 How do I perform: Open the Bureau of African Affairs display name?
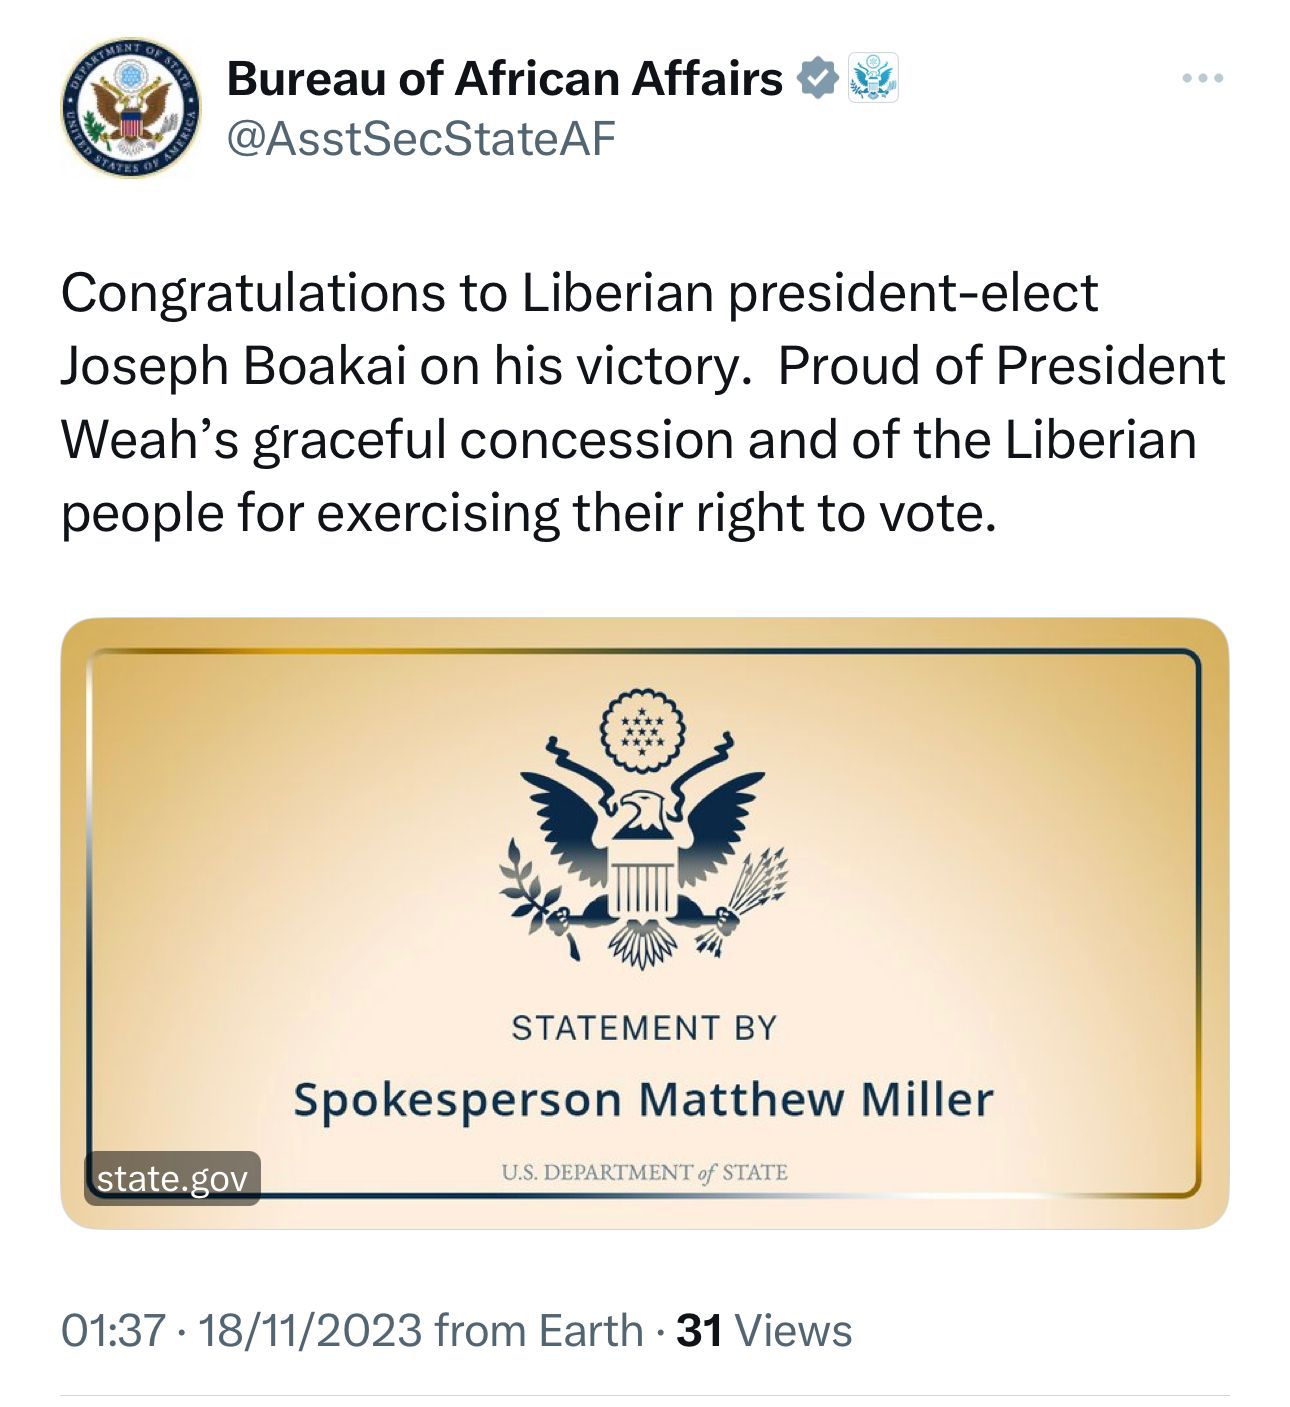(505, 79)
